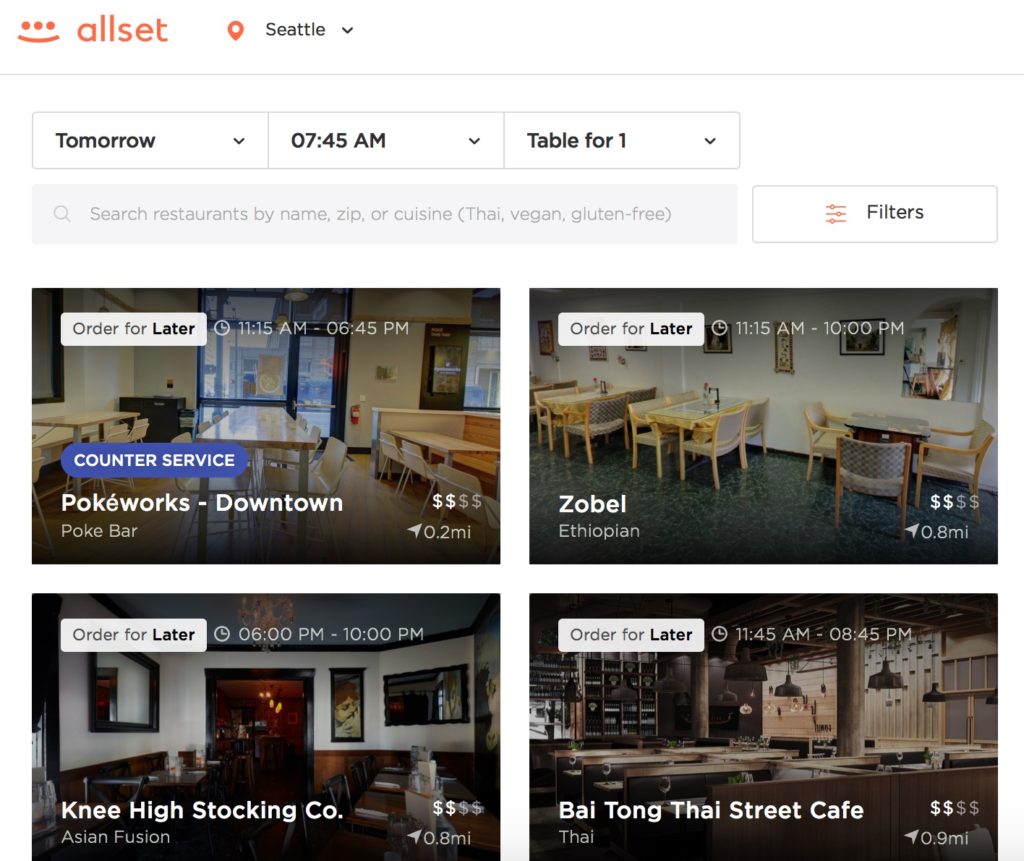Screen dimensions: 1024x861
Task: Expand the city chevron next to Seattle
Action: point(347,30)
